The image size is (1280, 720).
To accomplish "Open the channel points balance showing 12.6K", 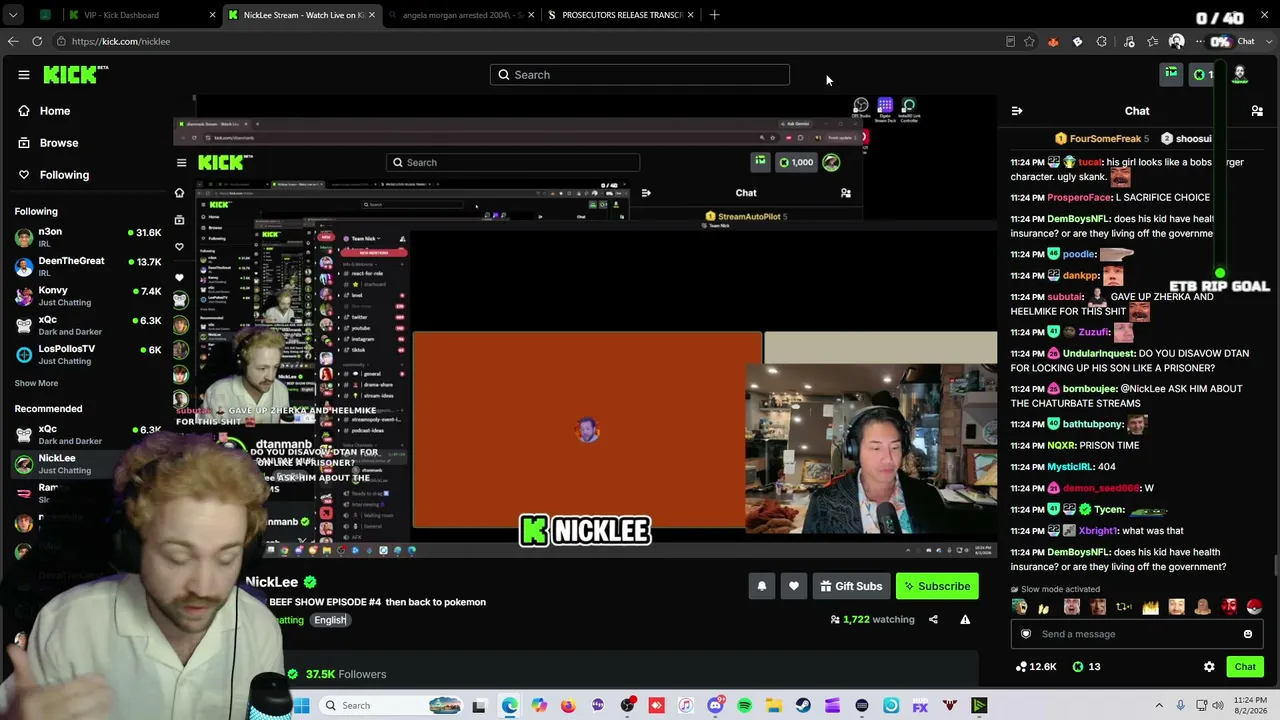I will click(1036, 667).
